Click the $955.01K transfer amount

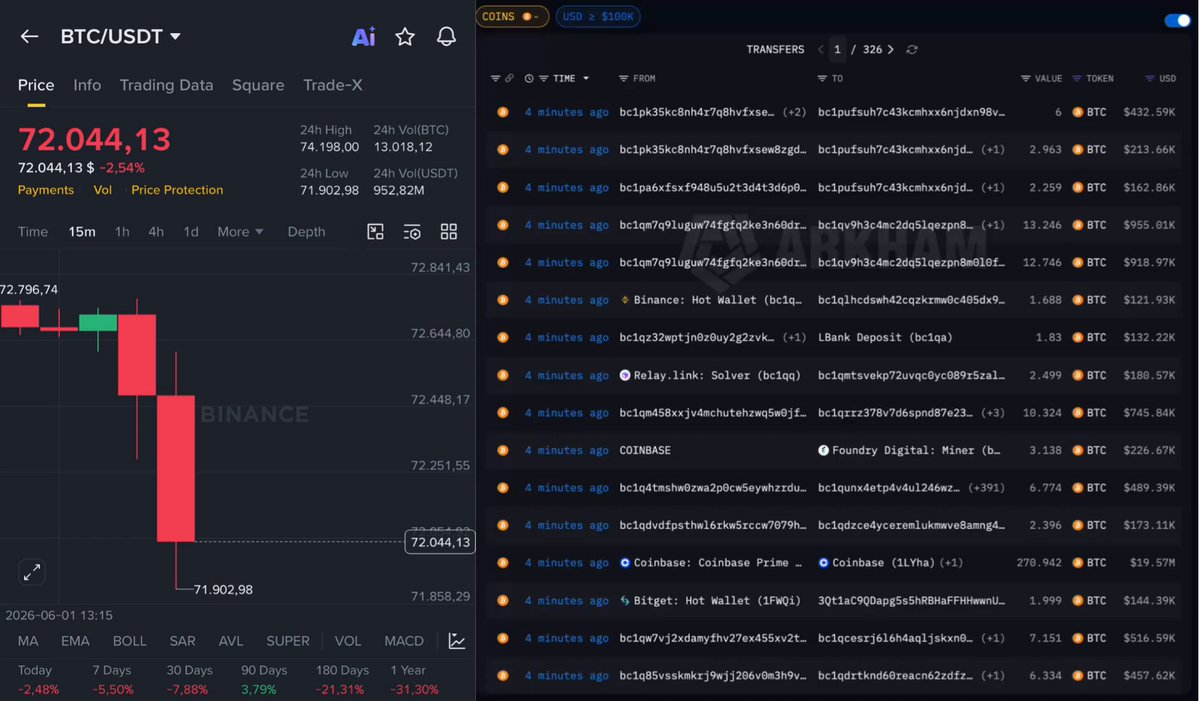click(1149, 225)
